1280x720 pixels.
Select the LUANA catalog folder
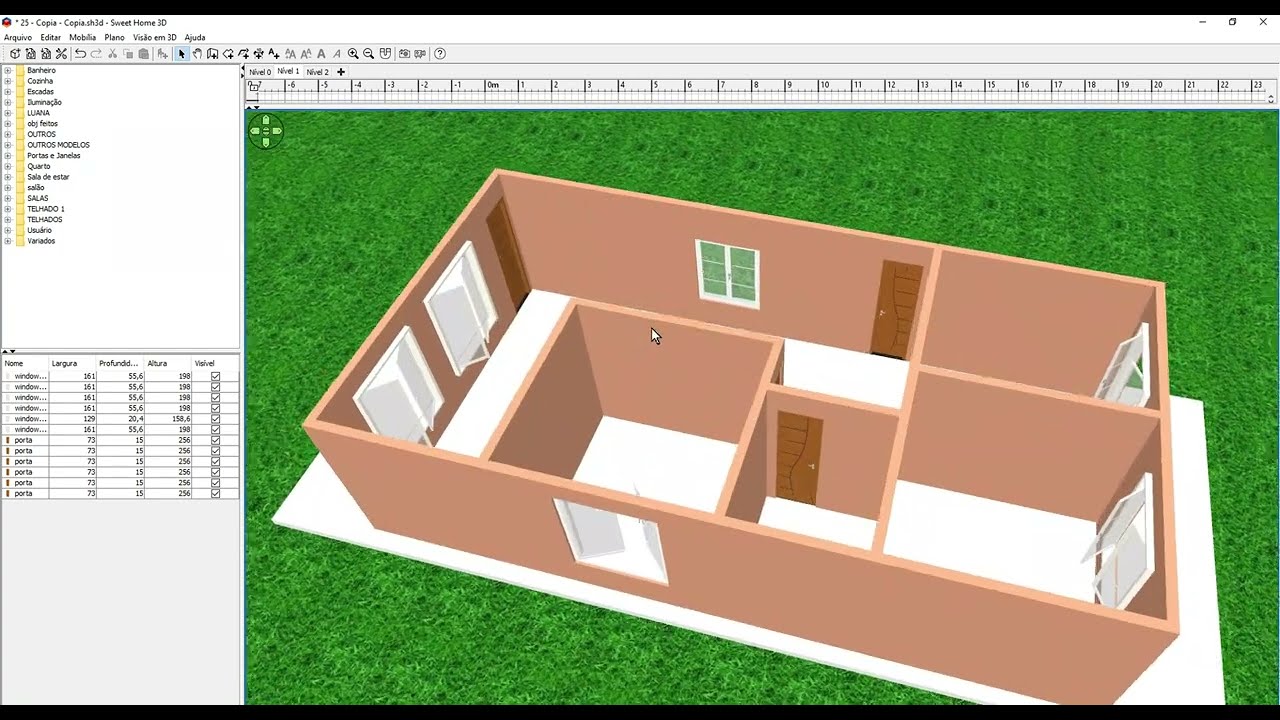click(x=38, y=113)
